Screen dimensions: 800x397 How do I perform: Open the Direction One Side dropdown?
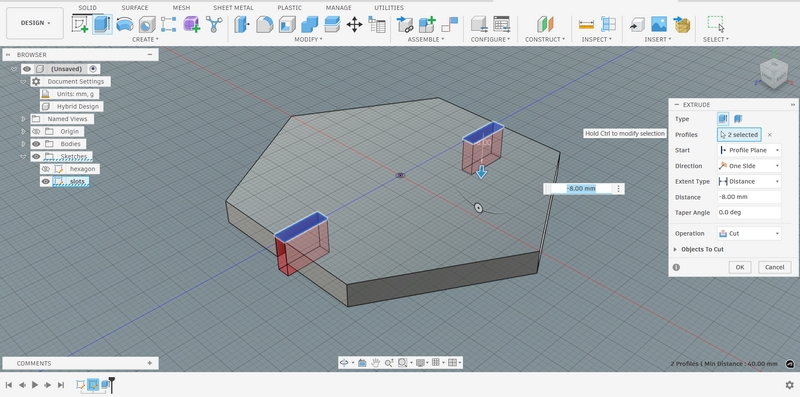coord(749,166)
